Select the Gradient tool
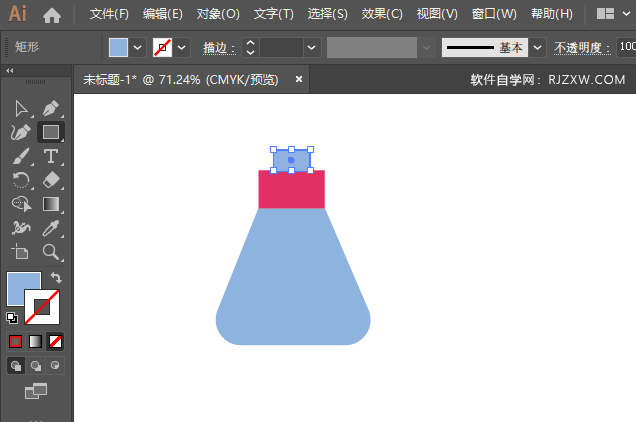The height and width of the screenshot is (422, 636). [x=51, y=204]
